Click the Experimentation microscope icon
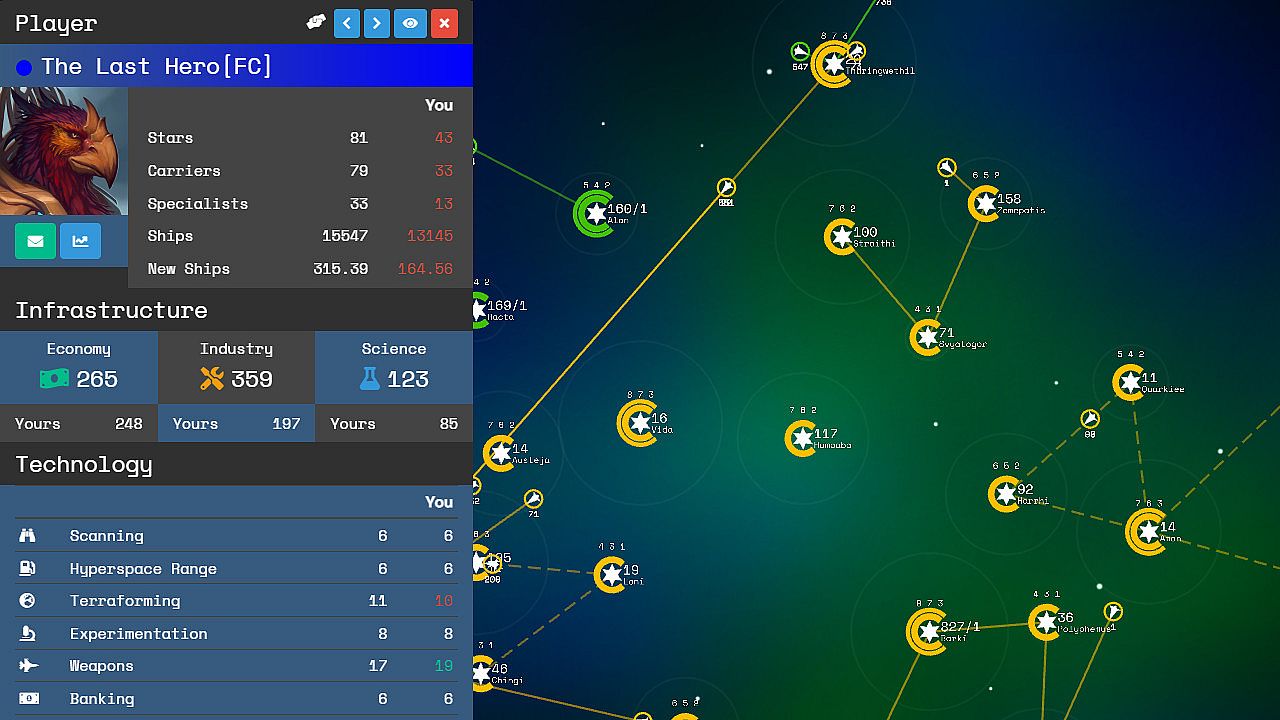This screenshot has height=720, width=1280. coord(27,633)
